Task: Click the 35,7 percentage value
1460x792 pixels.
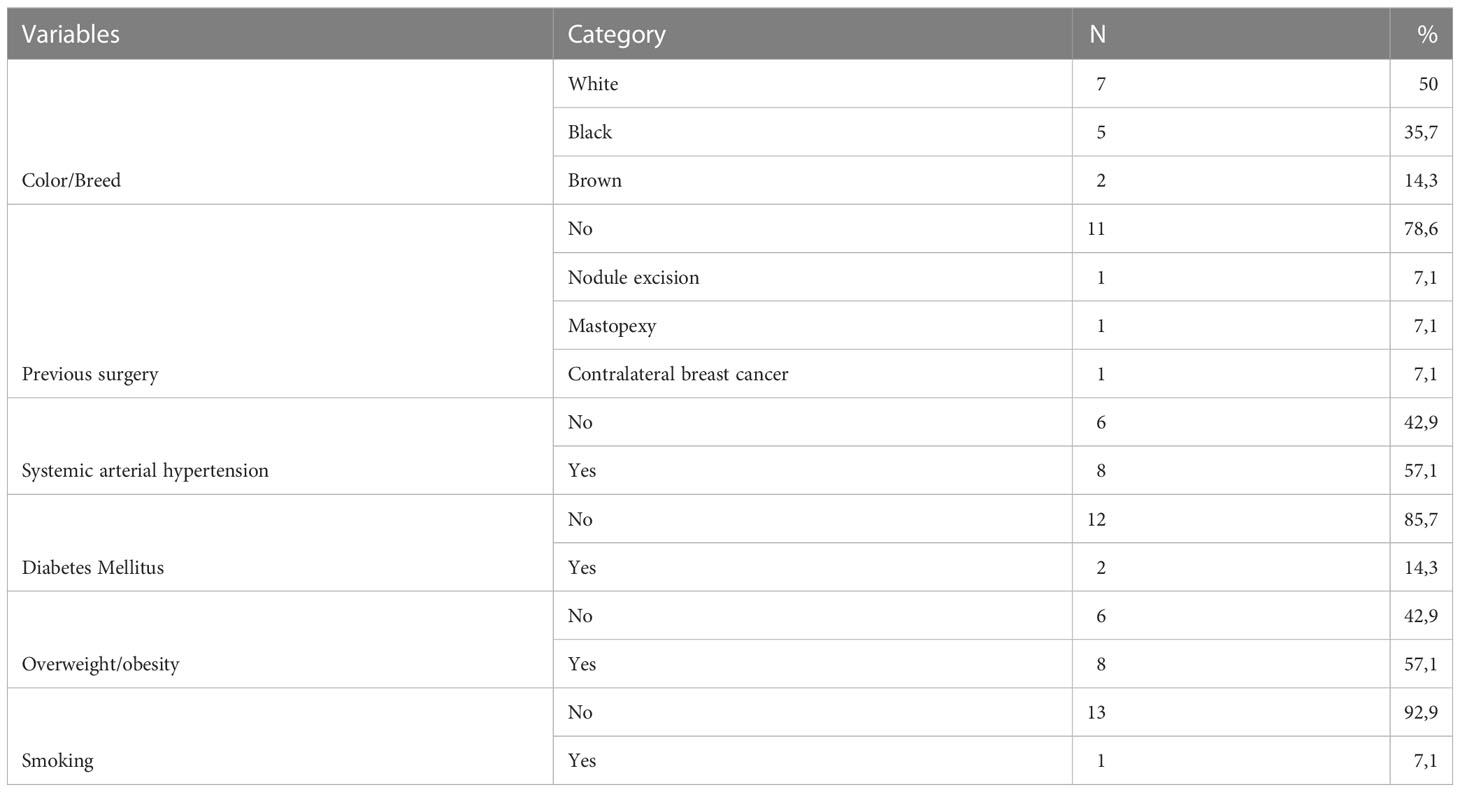Action: coord(1421,132)
